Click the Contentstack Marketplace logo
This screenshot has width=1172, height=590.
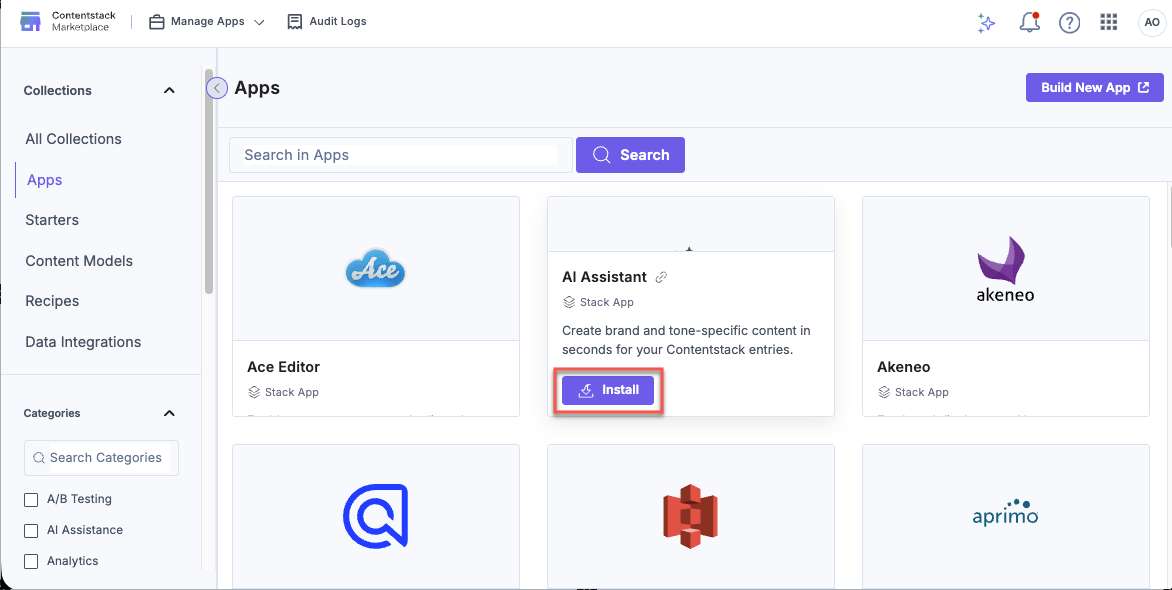pyautogui.click(x=69, y=22)
